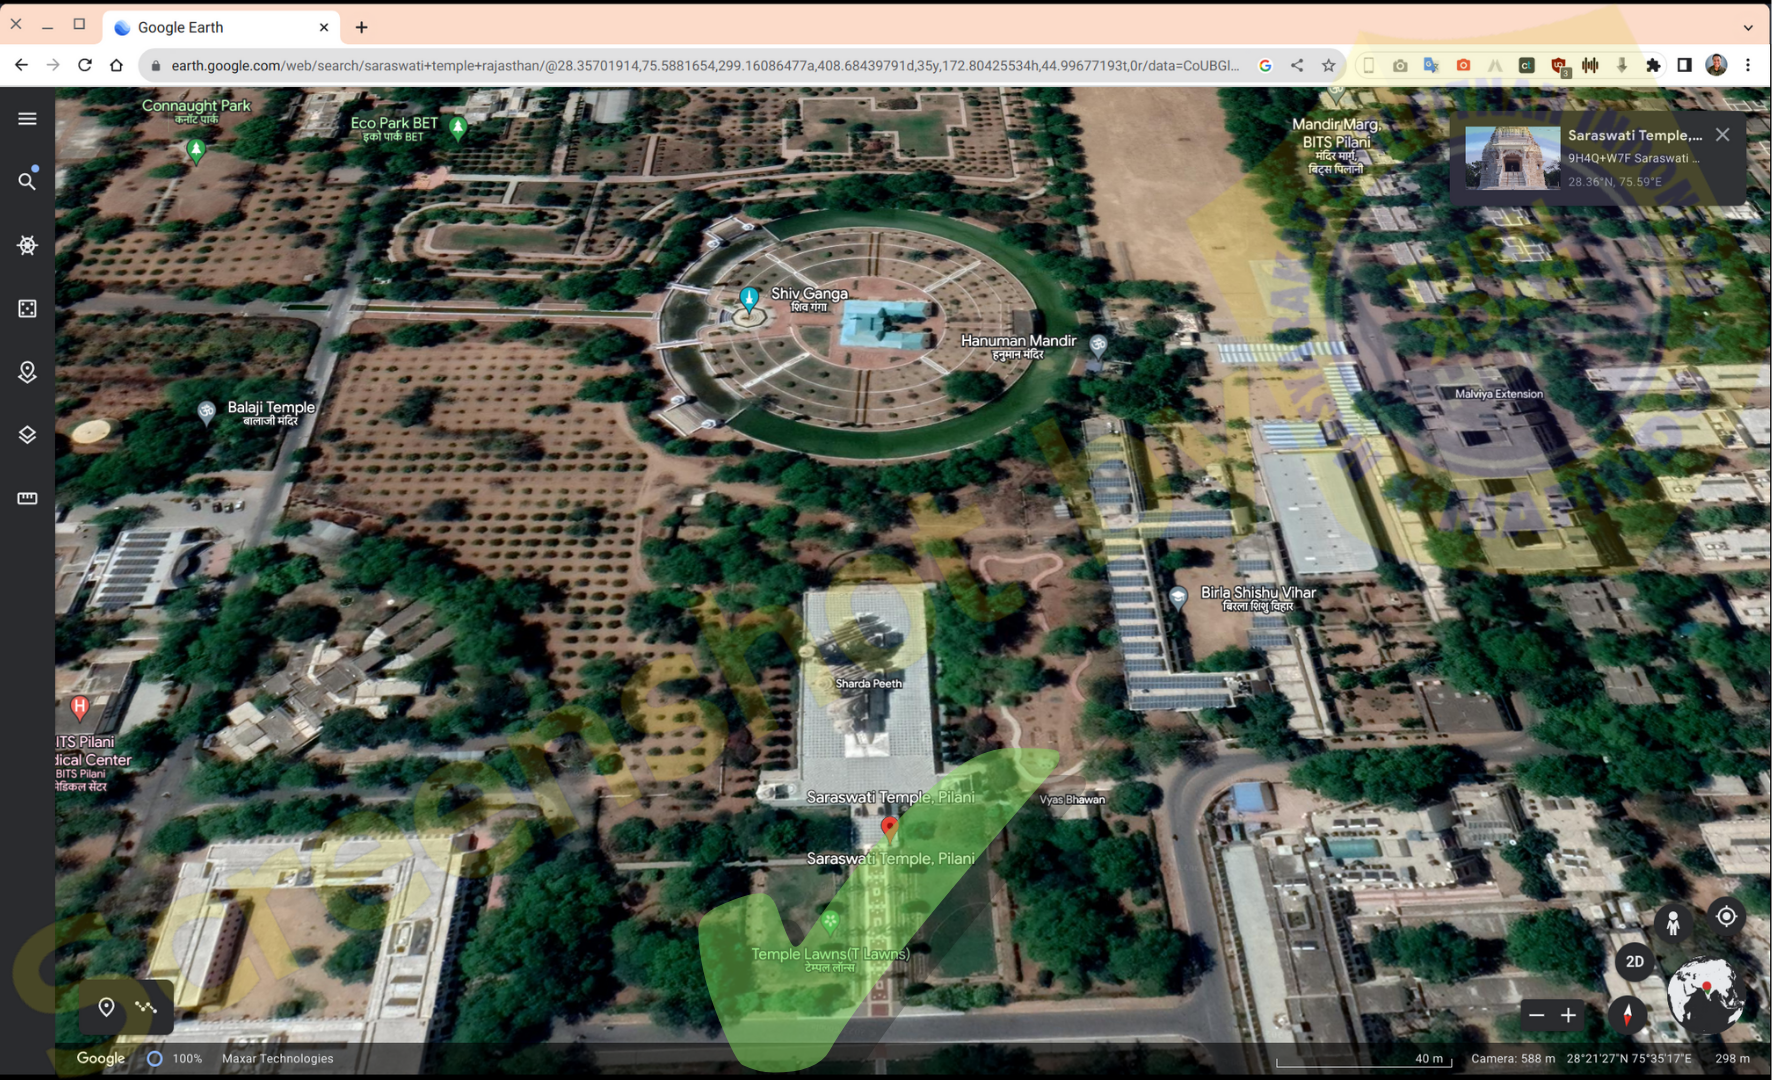
Task: Expand the tab search chevron
Action: pyautogui.click(x=1748, y=28)
